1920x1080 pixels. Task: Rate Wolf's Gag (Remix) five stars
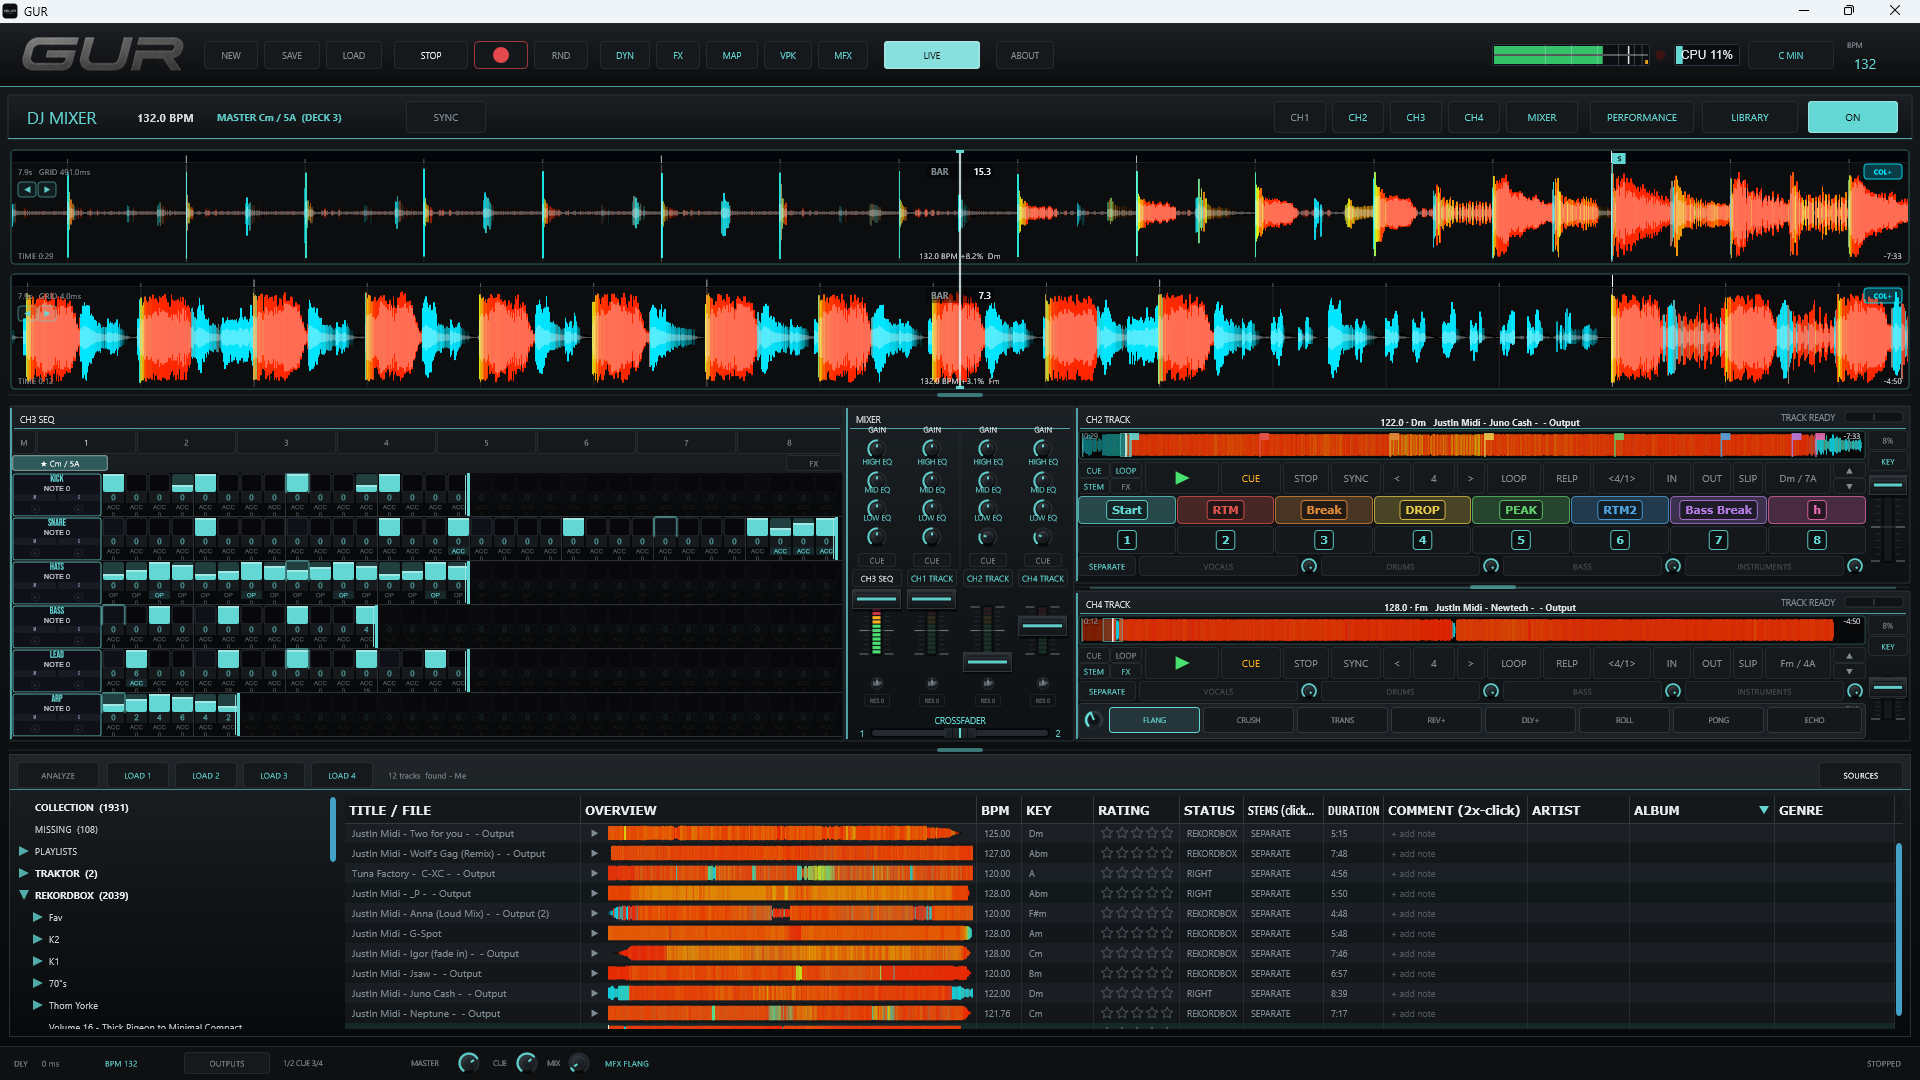click(x=1167, y=853)
